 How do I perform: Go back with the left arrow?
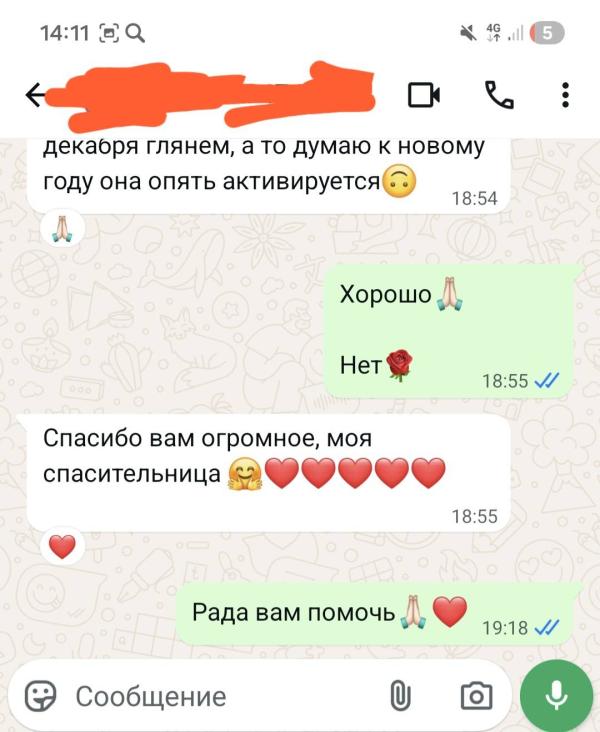pyautogui.click(x=35, y=95)
